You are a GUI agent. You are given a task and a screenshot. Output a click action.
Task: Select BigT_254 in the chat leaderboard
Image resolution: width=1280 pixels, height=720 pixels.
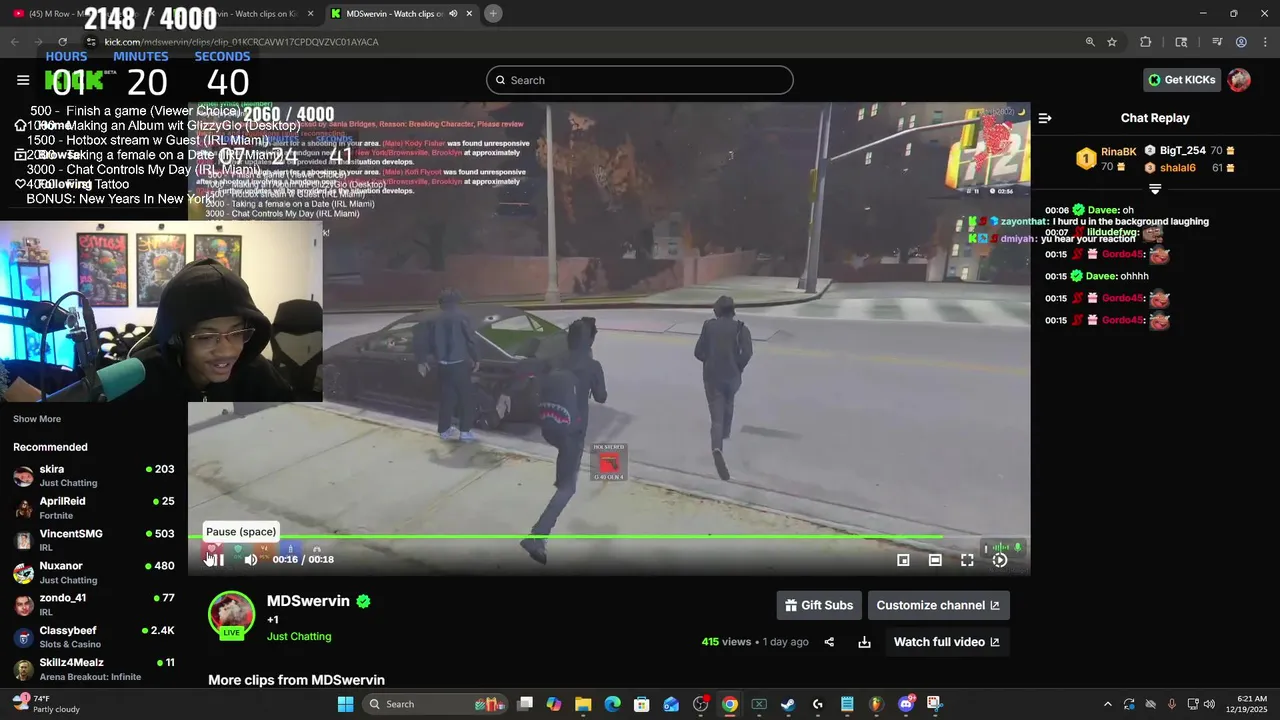point(1182,150)
